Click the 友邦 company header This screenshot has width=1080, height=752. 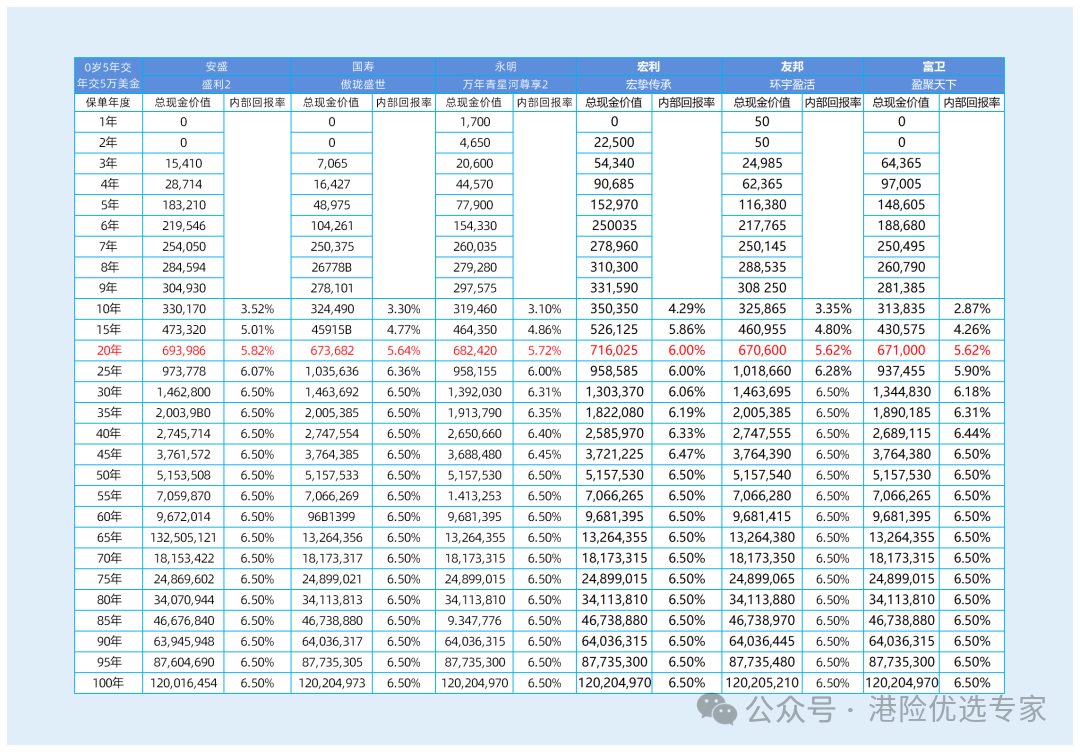point(792,67)
